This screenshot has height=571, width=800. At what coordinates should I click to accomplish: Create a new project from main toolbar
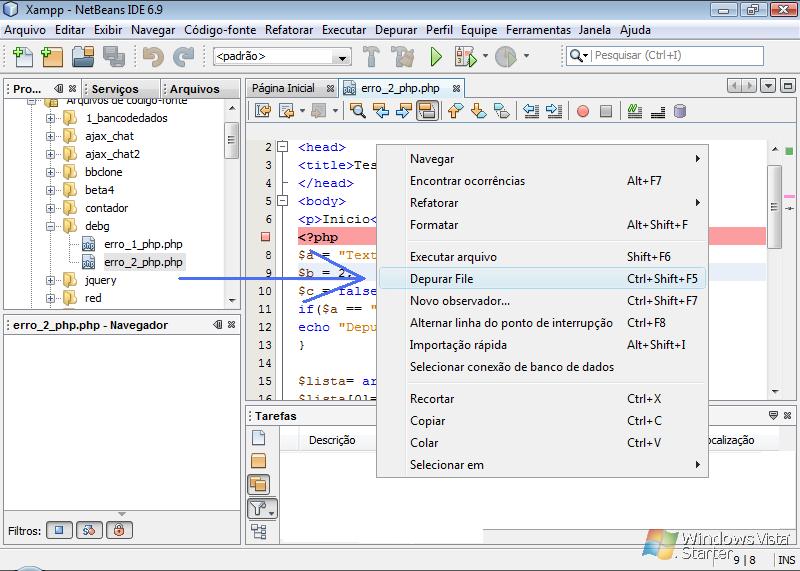tap(52, 56)
